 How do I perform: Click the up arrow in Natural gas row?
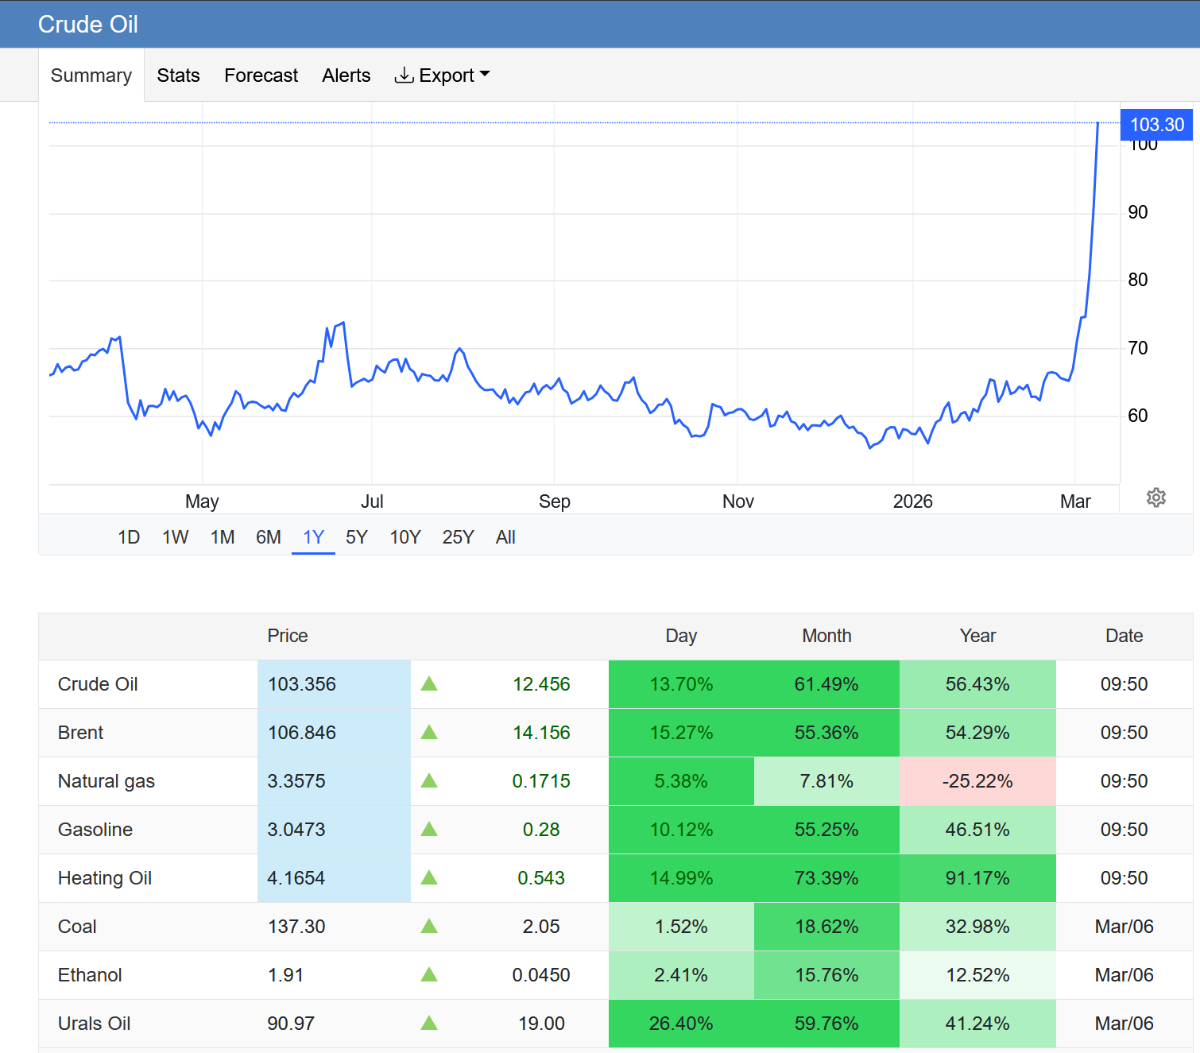pyautogui.click(x=429, y=781)
